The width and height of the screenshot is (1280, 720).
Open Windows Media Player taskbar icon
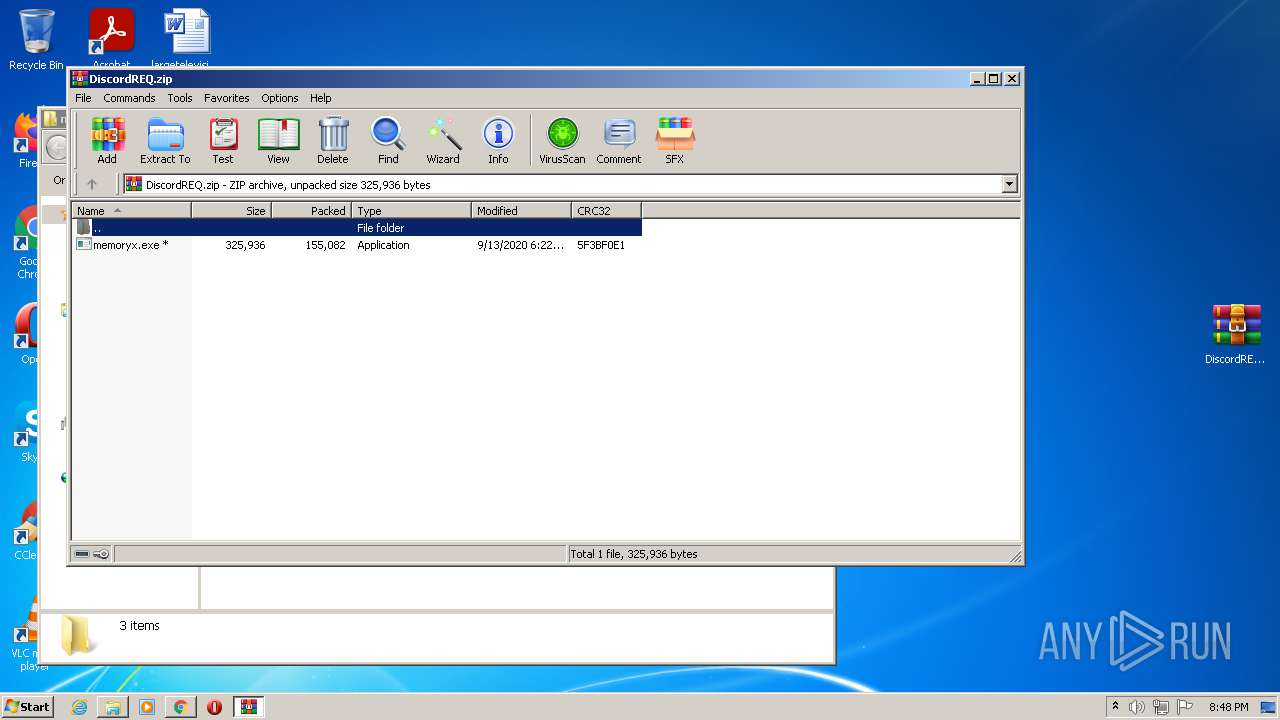coord(147,707)
